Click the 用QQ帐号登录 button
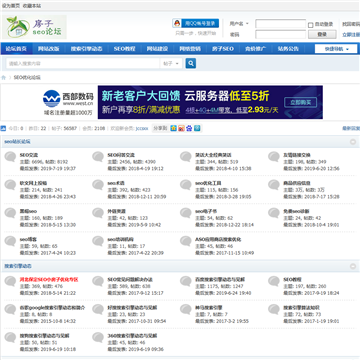360x360 pixels. point(196,23)
